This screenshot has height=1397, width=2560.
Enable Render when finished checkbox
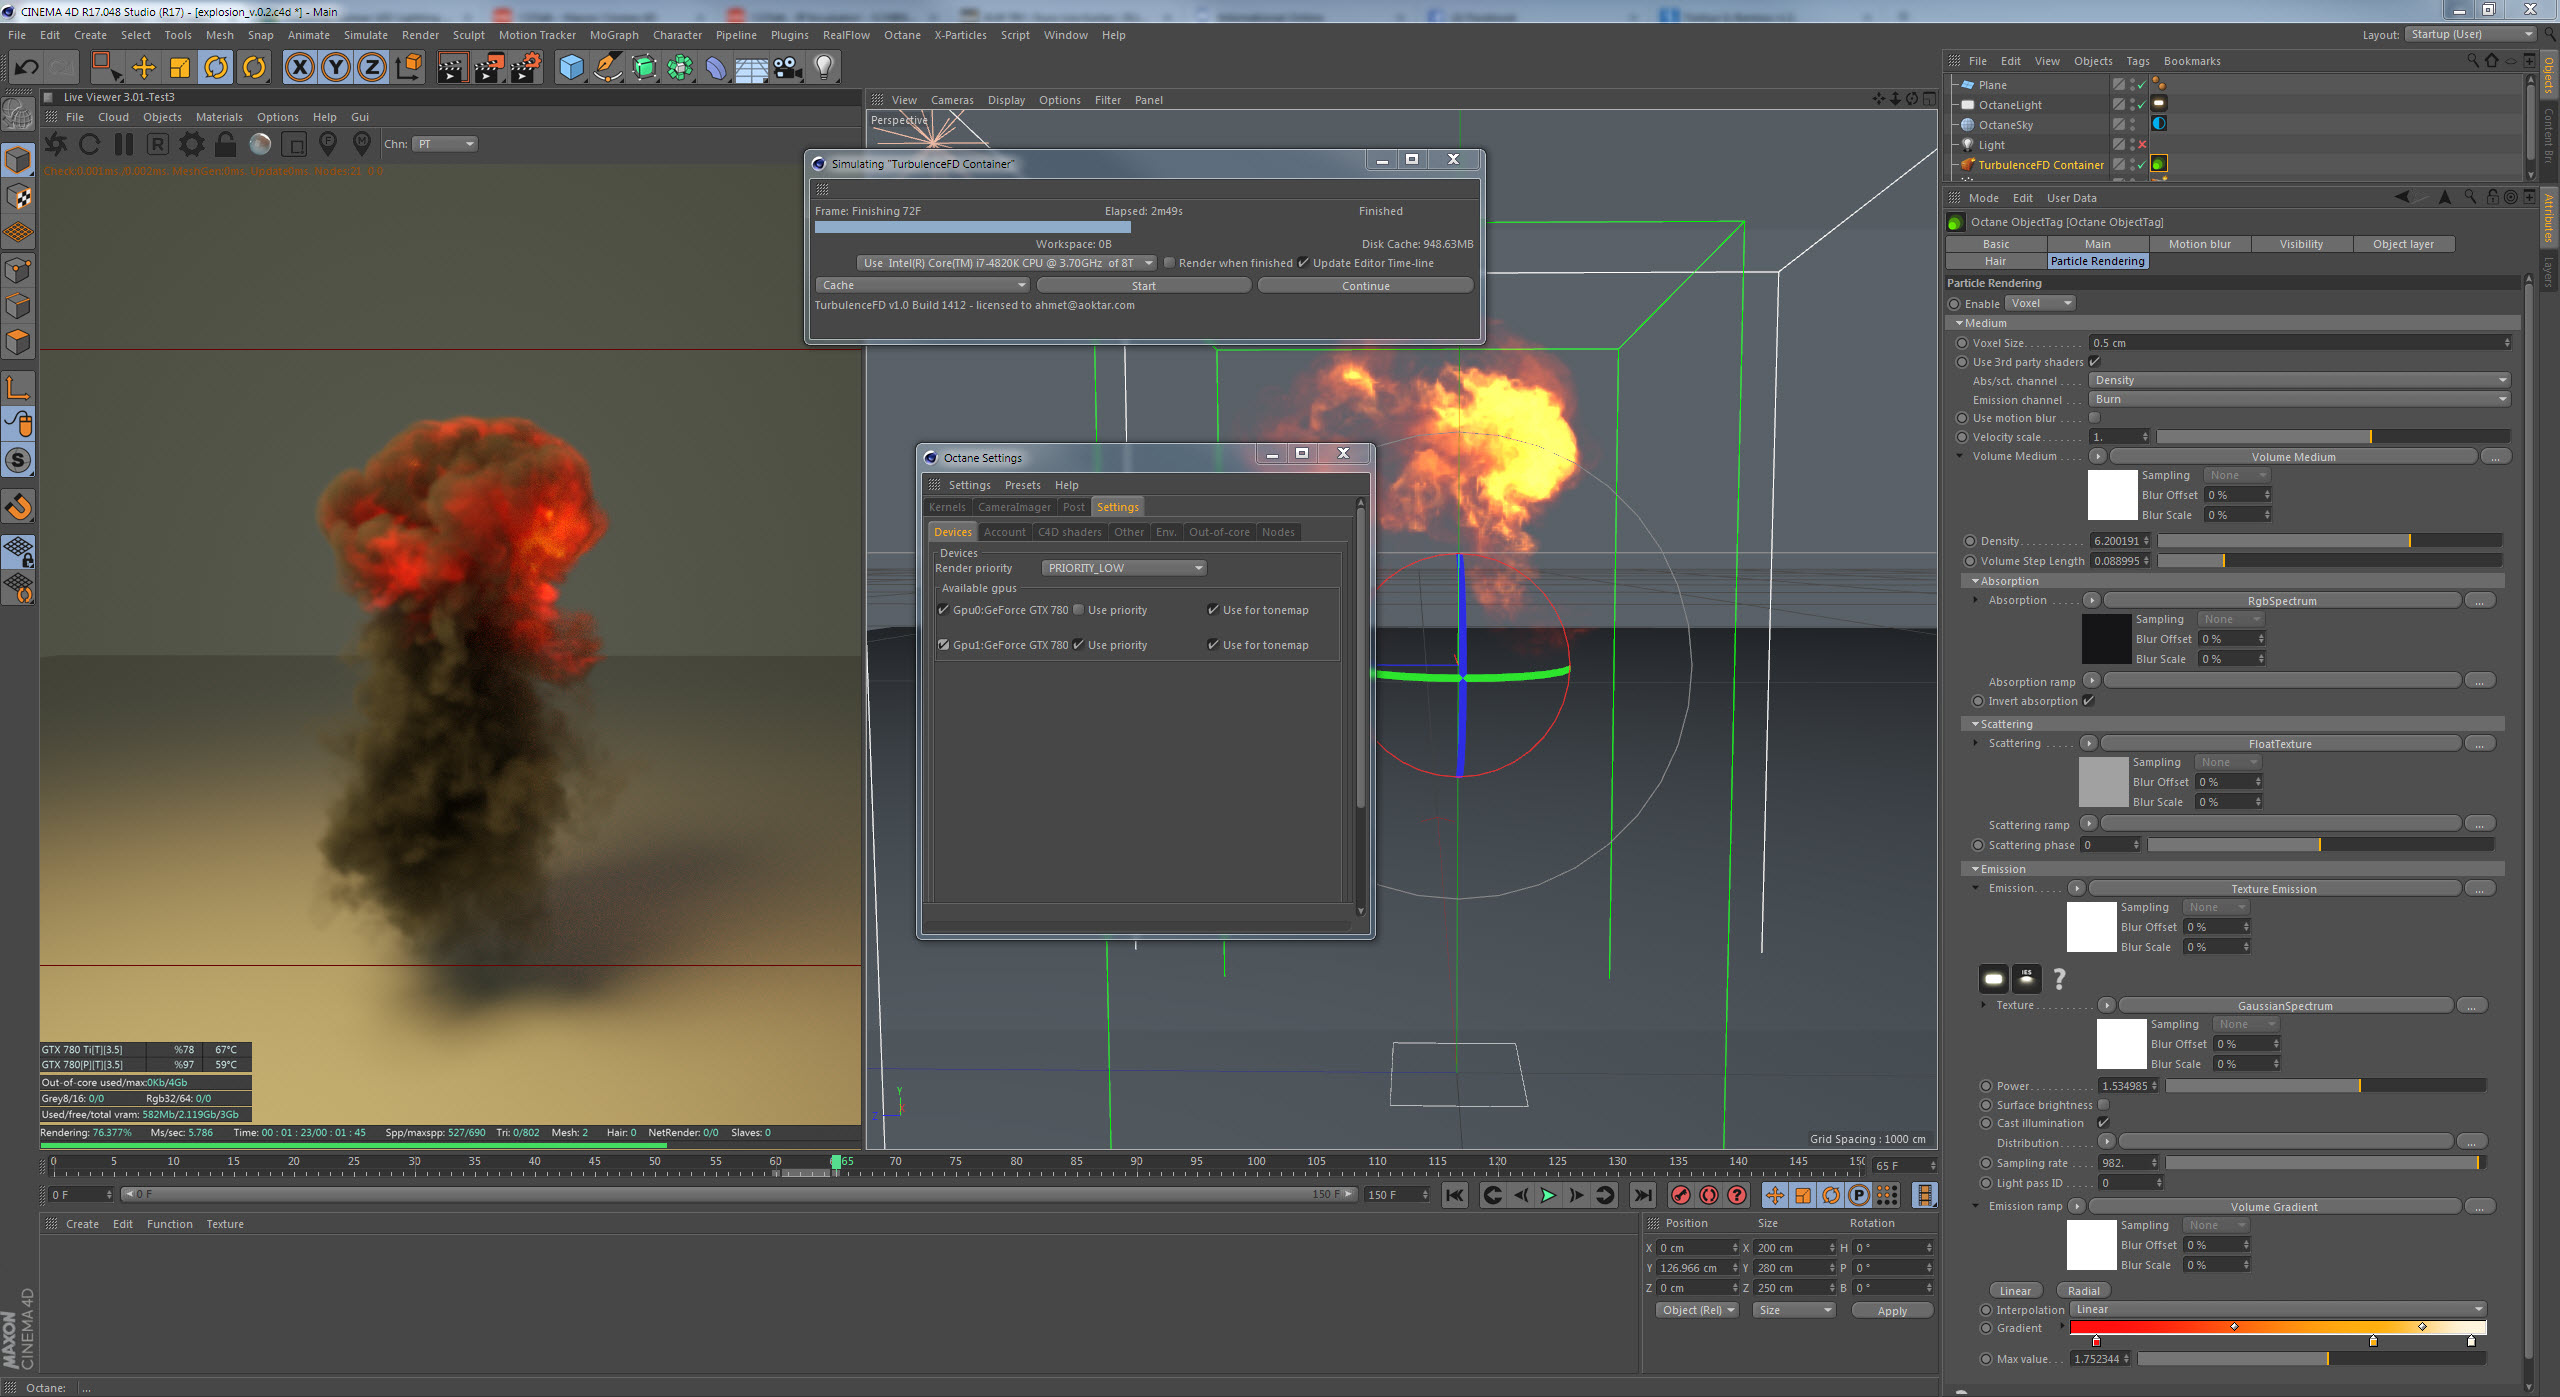(x=1169, y=263)
